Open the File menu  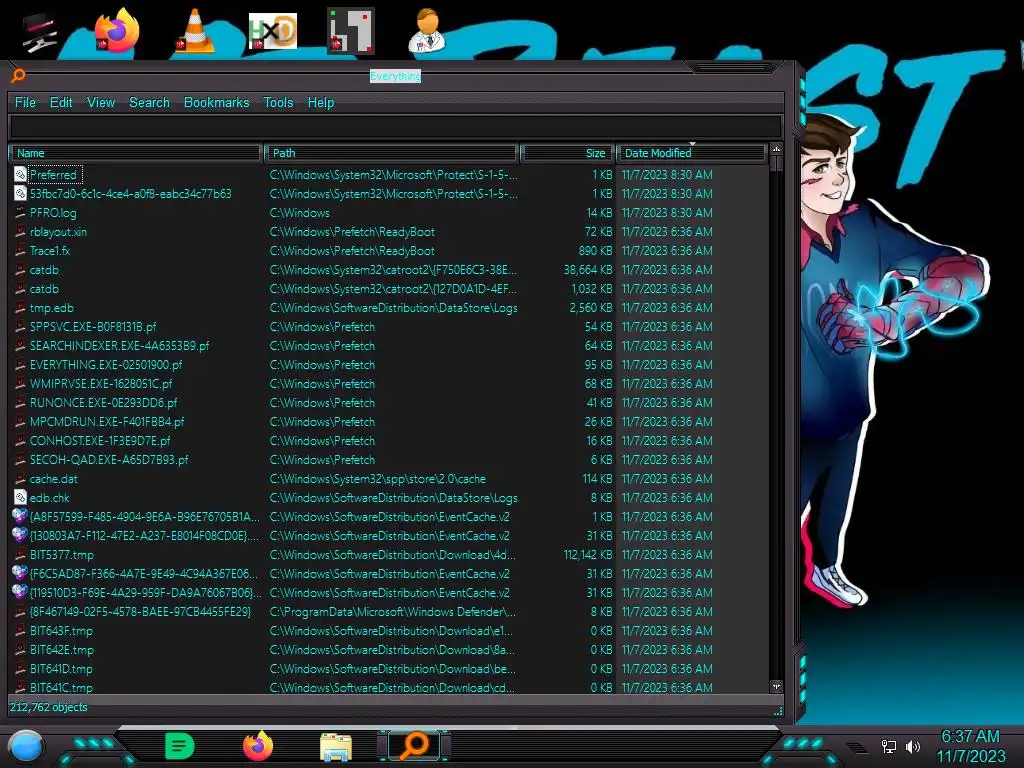point(25,103)
